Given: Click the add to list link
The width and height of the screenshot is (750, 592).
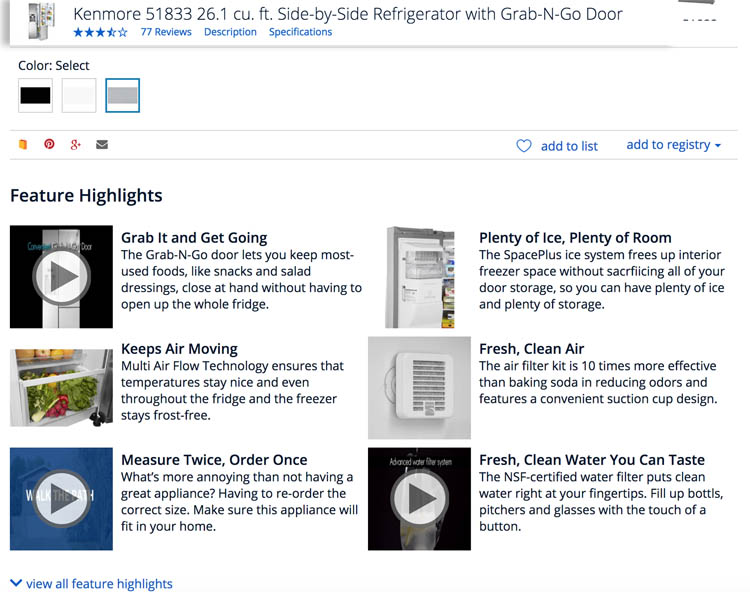Looking at the screenshot, I should pyautogui.click(x=569, y=146).
